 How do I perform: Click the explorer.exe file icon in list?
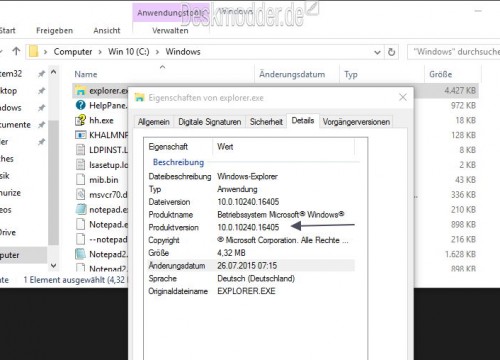80,90
